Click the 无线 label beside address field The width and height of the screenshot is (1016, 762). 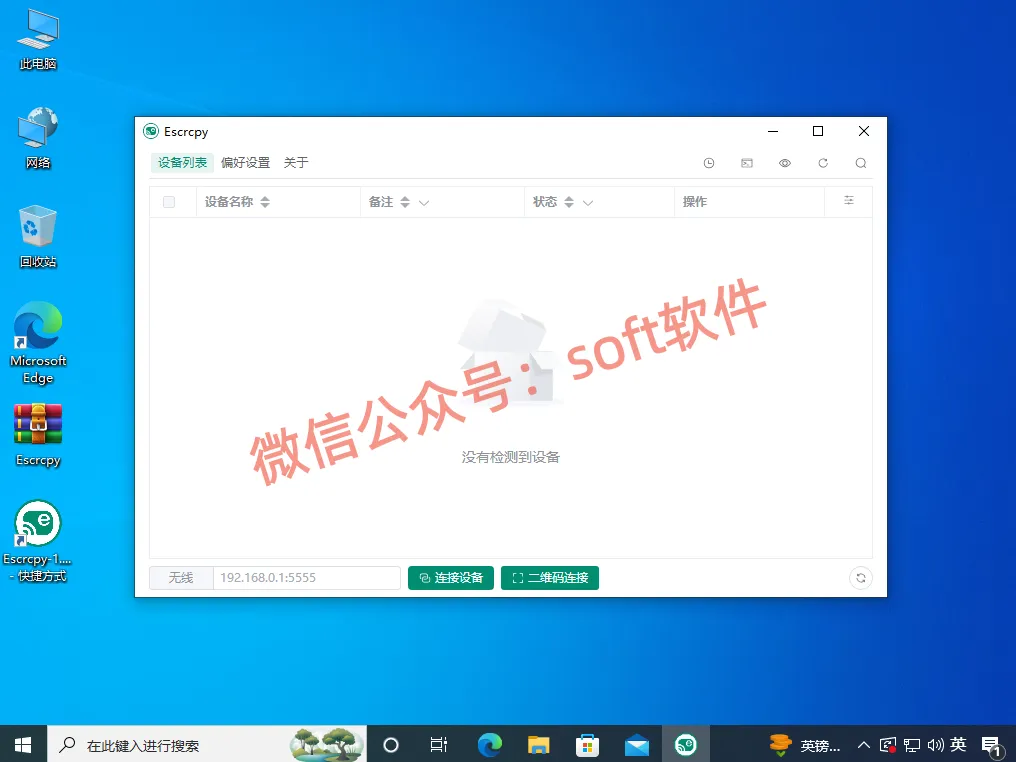coord(181,578)
